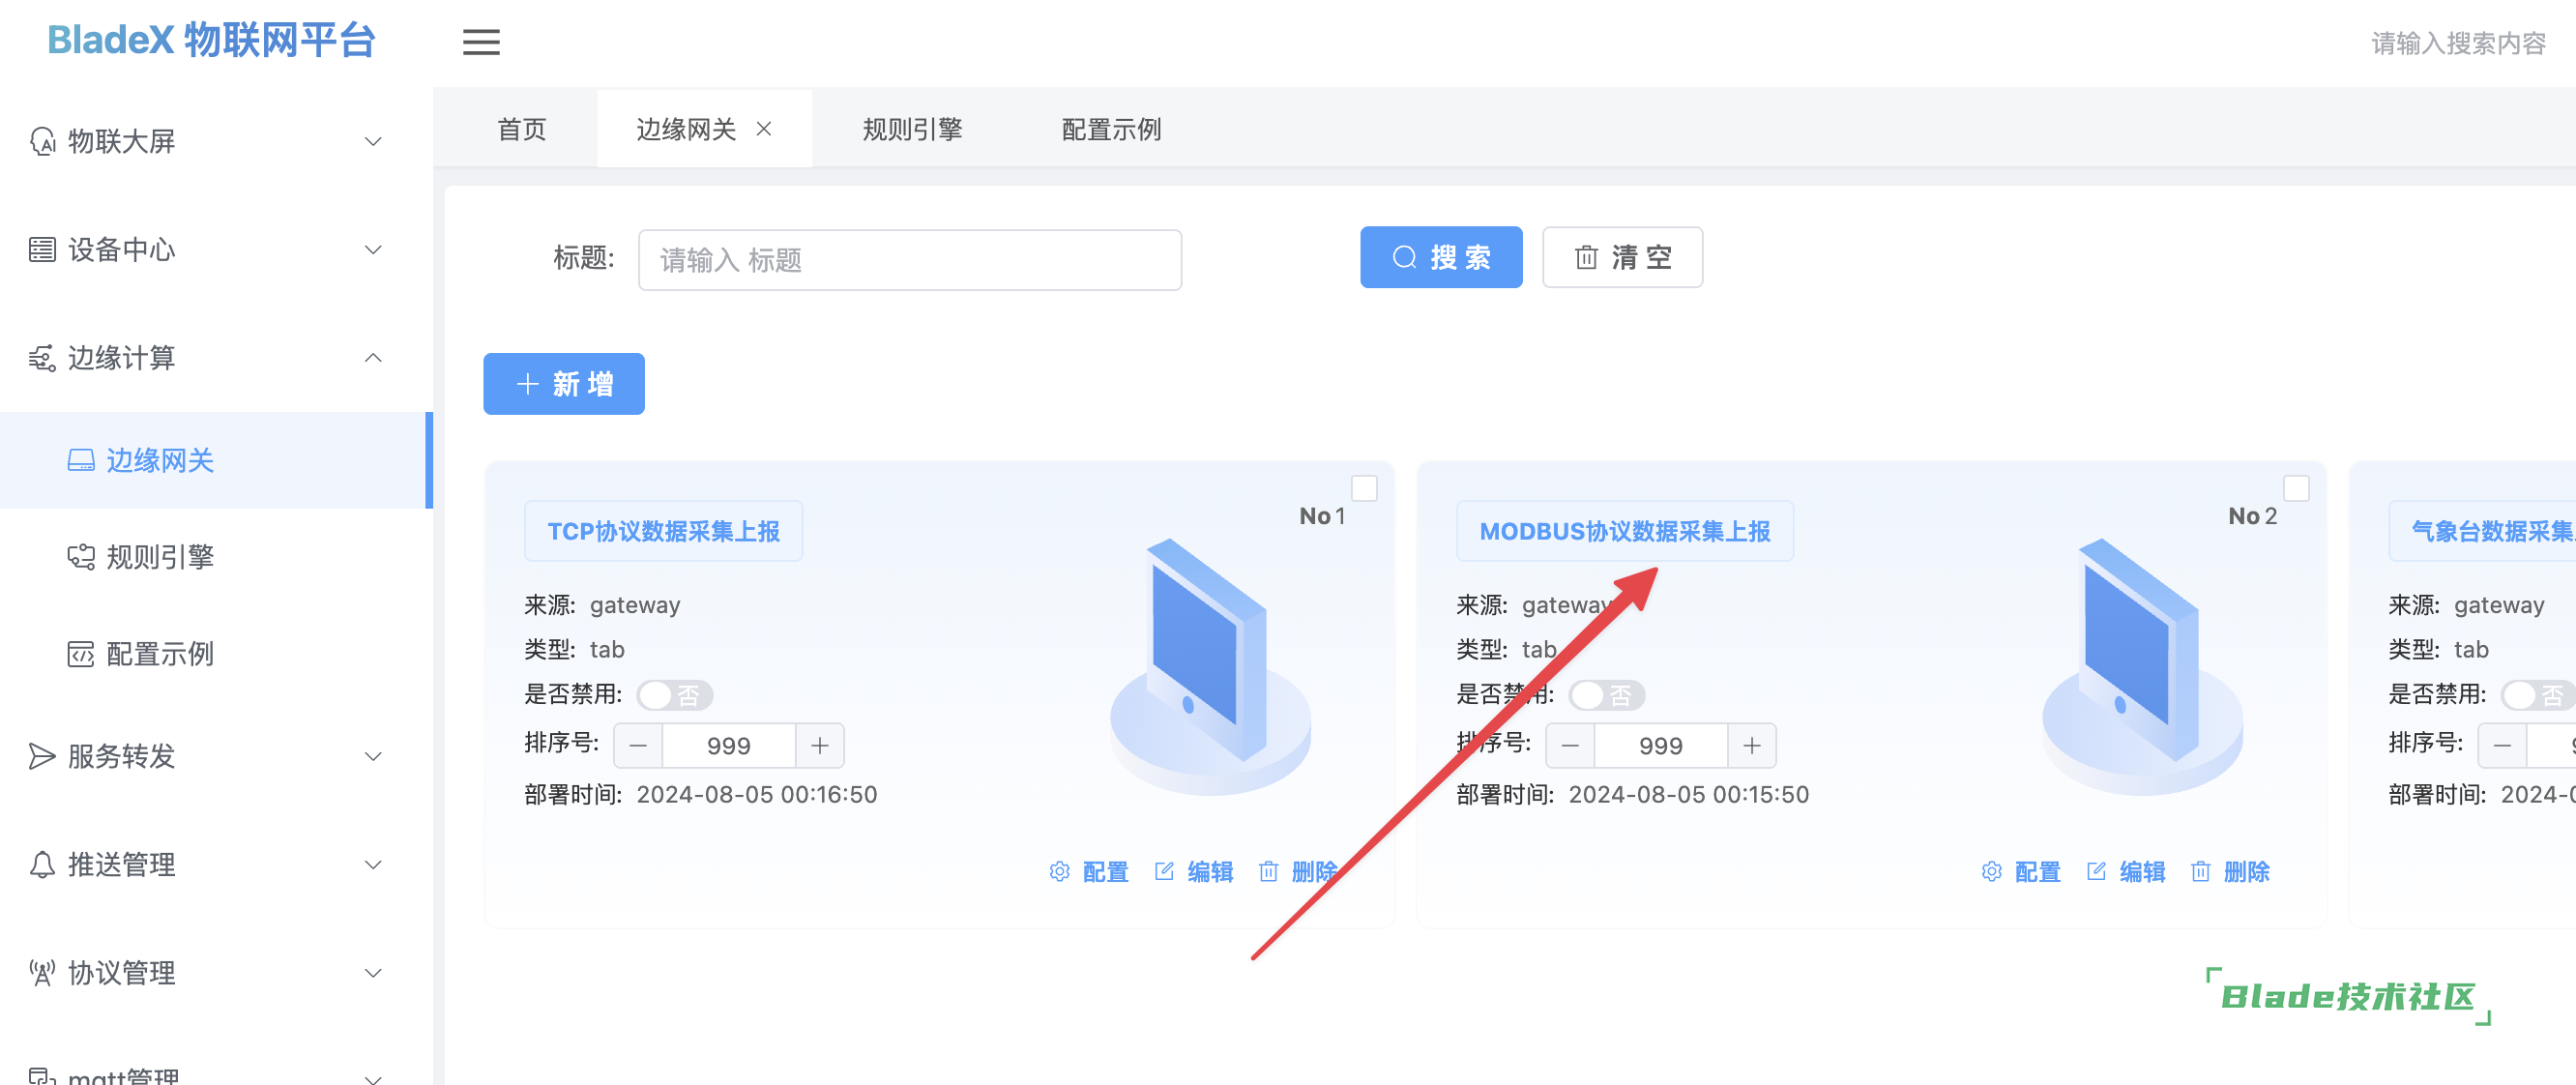2576x1085 pixels.
Task: Click the 标题 input field
Action: [x=909, y=260]
